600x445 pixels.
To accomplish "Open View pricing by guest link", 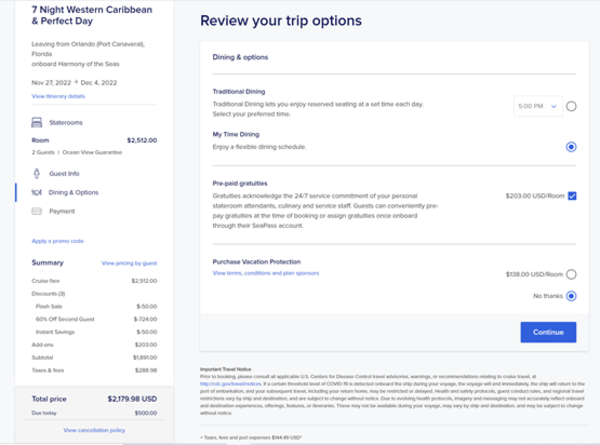I will [129, 262].
